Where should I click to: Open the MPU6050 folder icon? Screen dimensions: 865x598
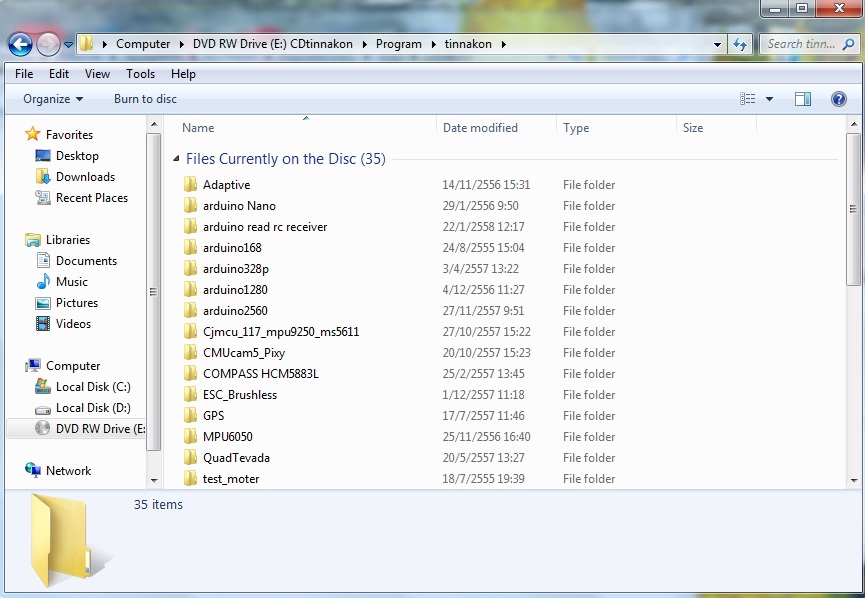click(191, 437)
